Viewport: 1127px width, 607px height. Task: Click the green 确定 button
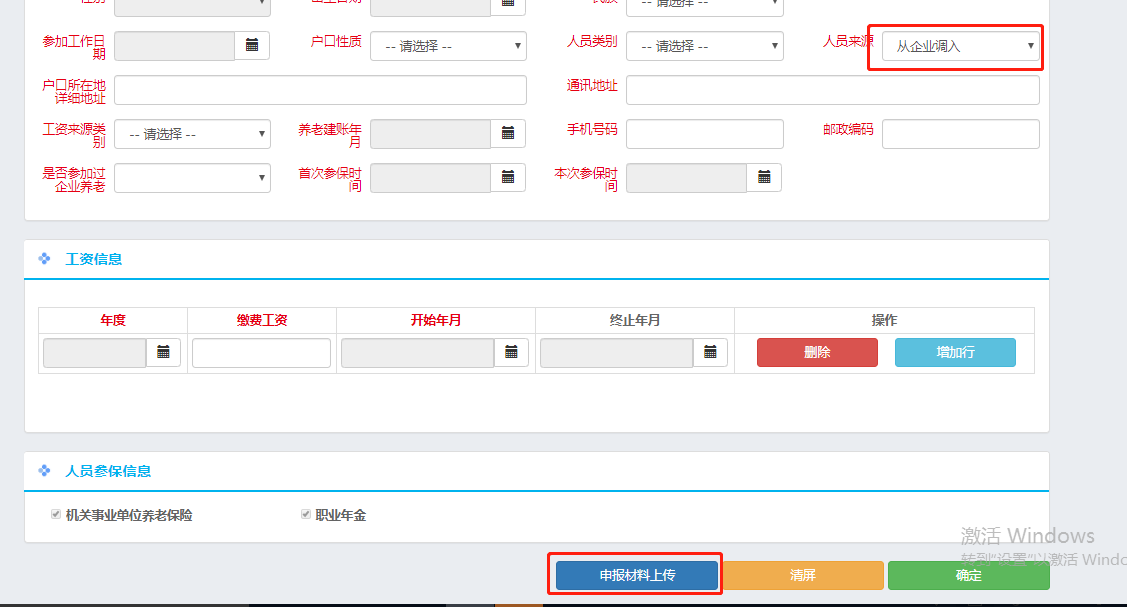[x=968, y=575]
